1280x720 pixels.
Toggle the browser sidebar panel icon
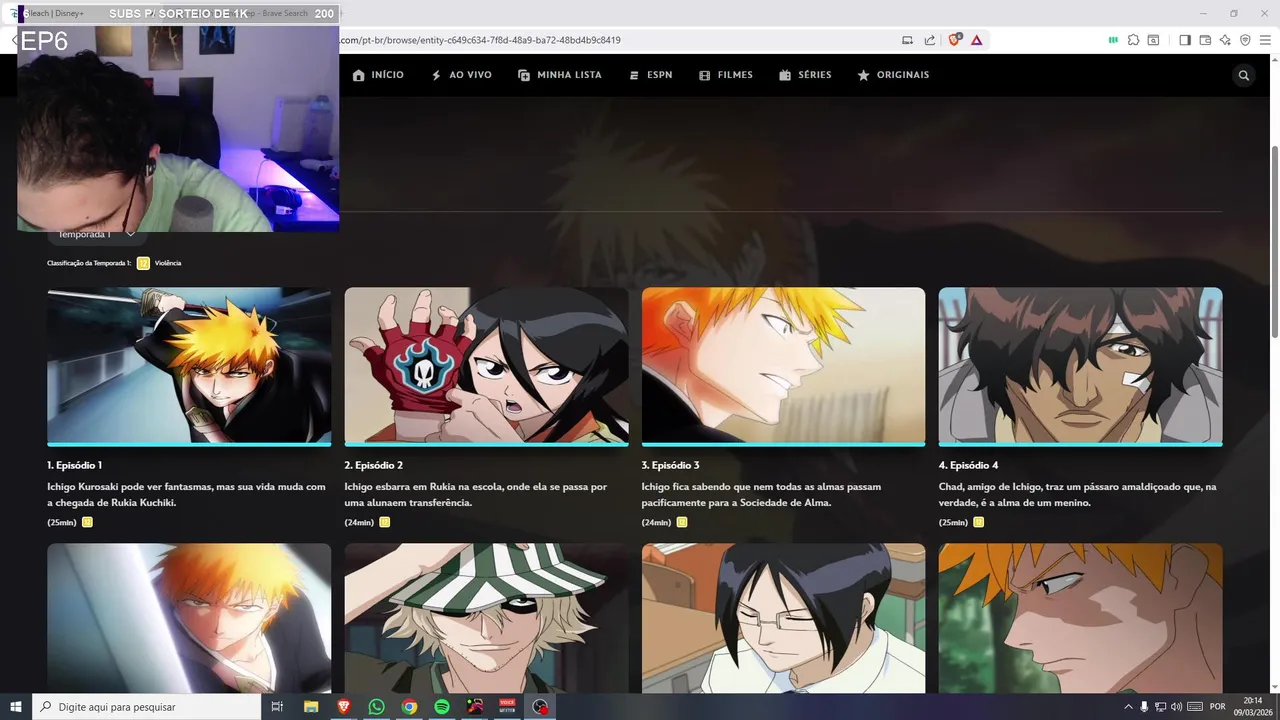coord(1185,40)
